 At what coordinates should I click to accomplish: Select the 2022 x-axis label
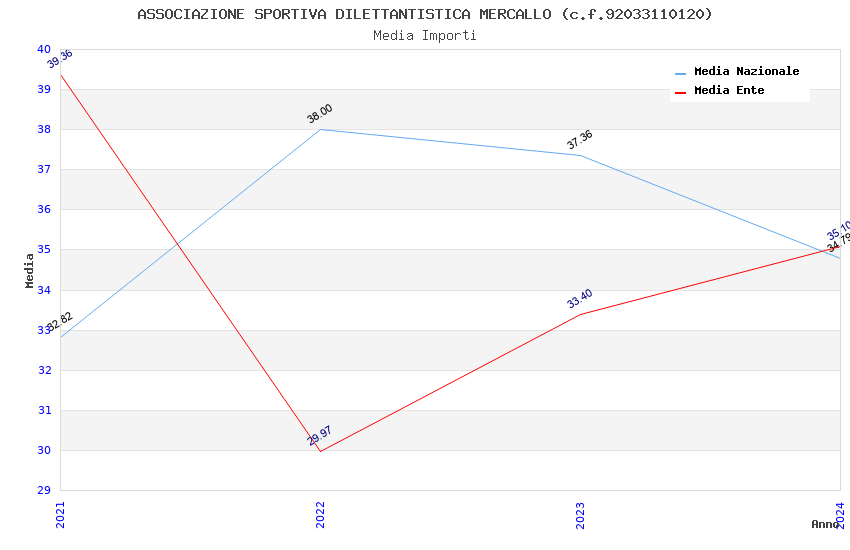click(x=320, y=514)
